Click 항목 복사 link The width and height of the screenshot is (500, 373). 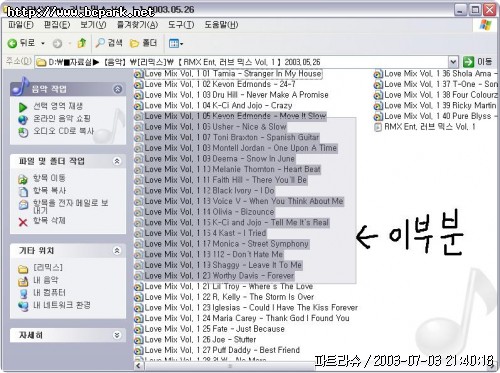49,191
